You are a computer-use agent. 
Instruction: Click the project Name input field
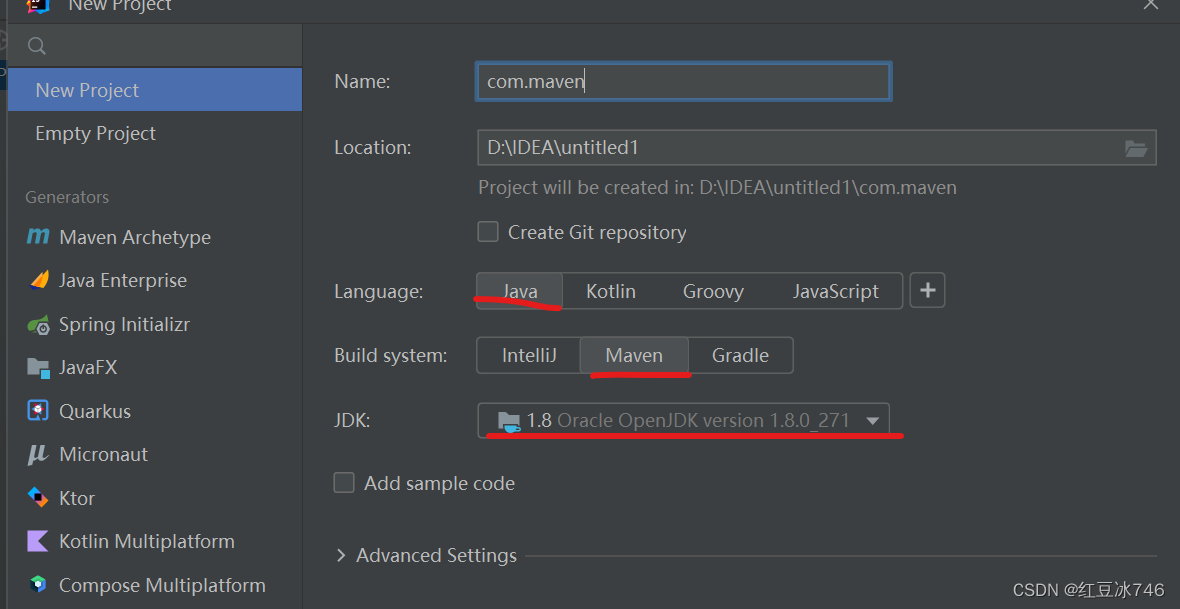[x=683, y=81]
